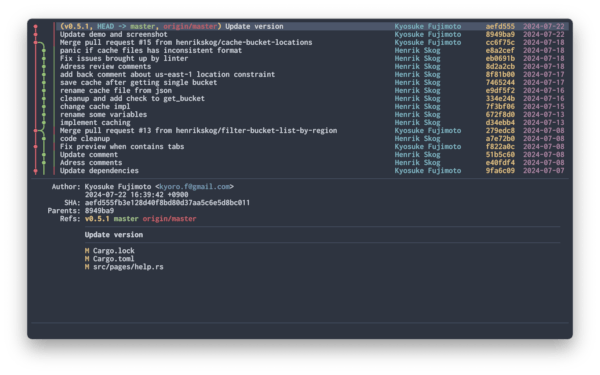Click red graph node beside 'Fix preview when contains tabs'
The width and height of the screenshot is (600, 375).
click(x=36, y=147)
